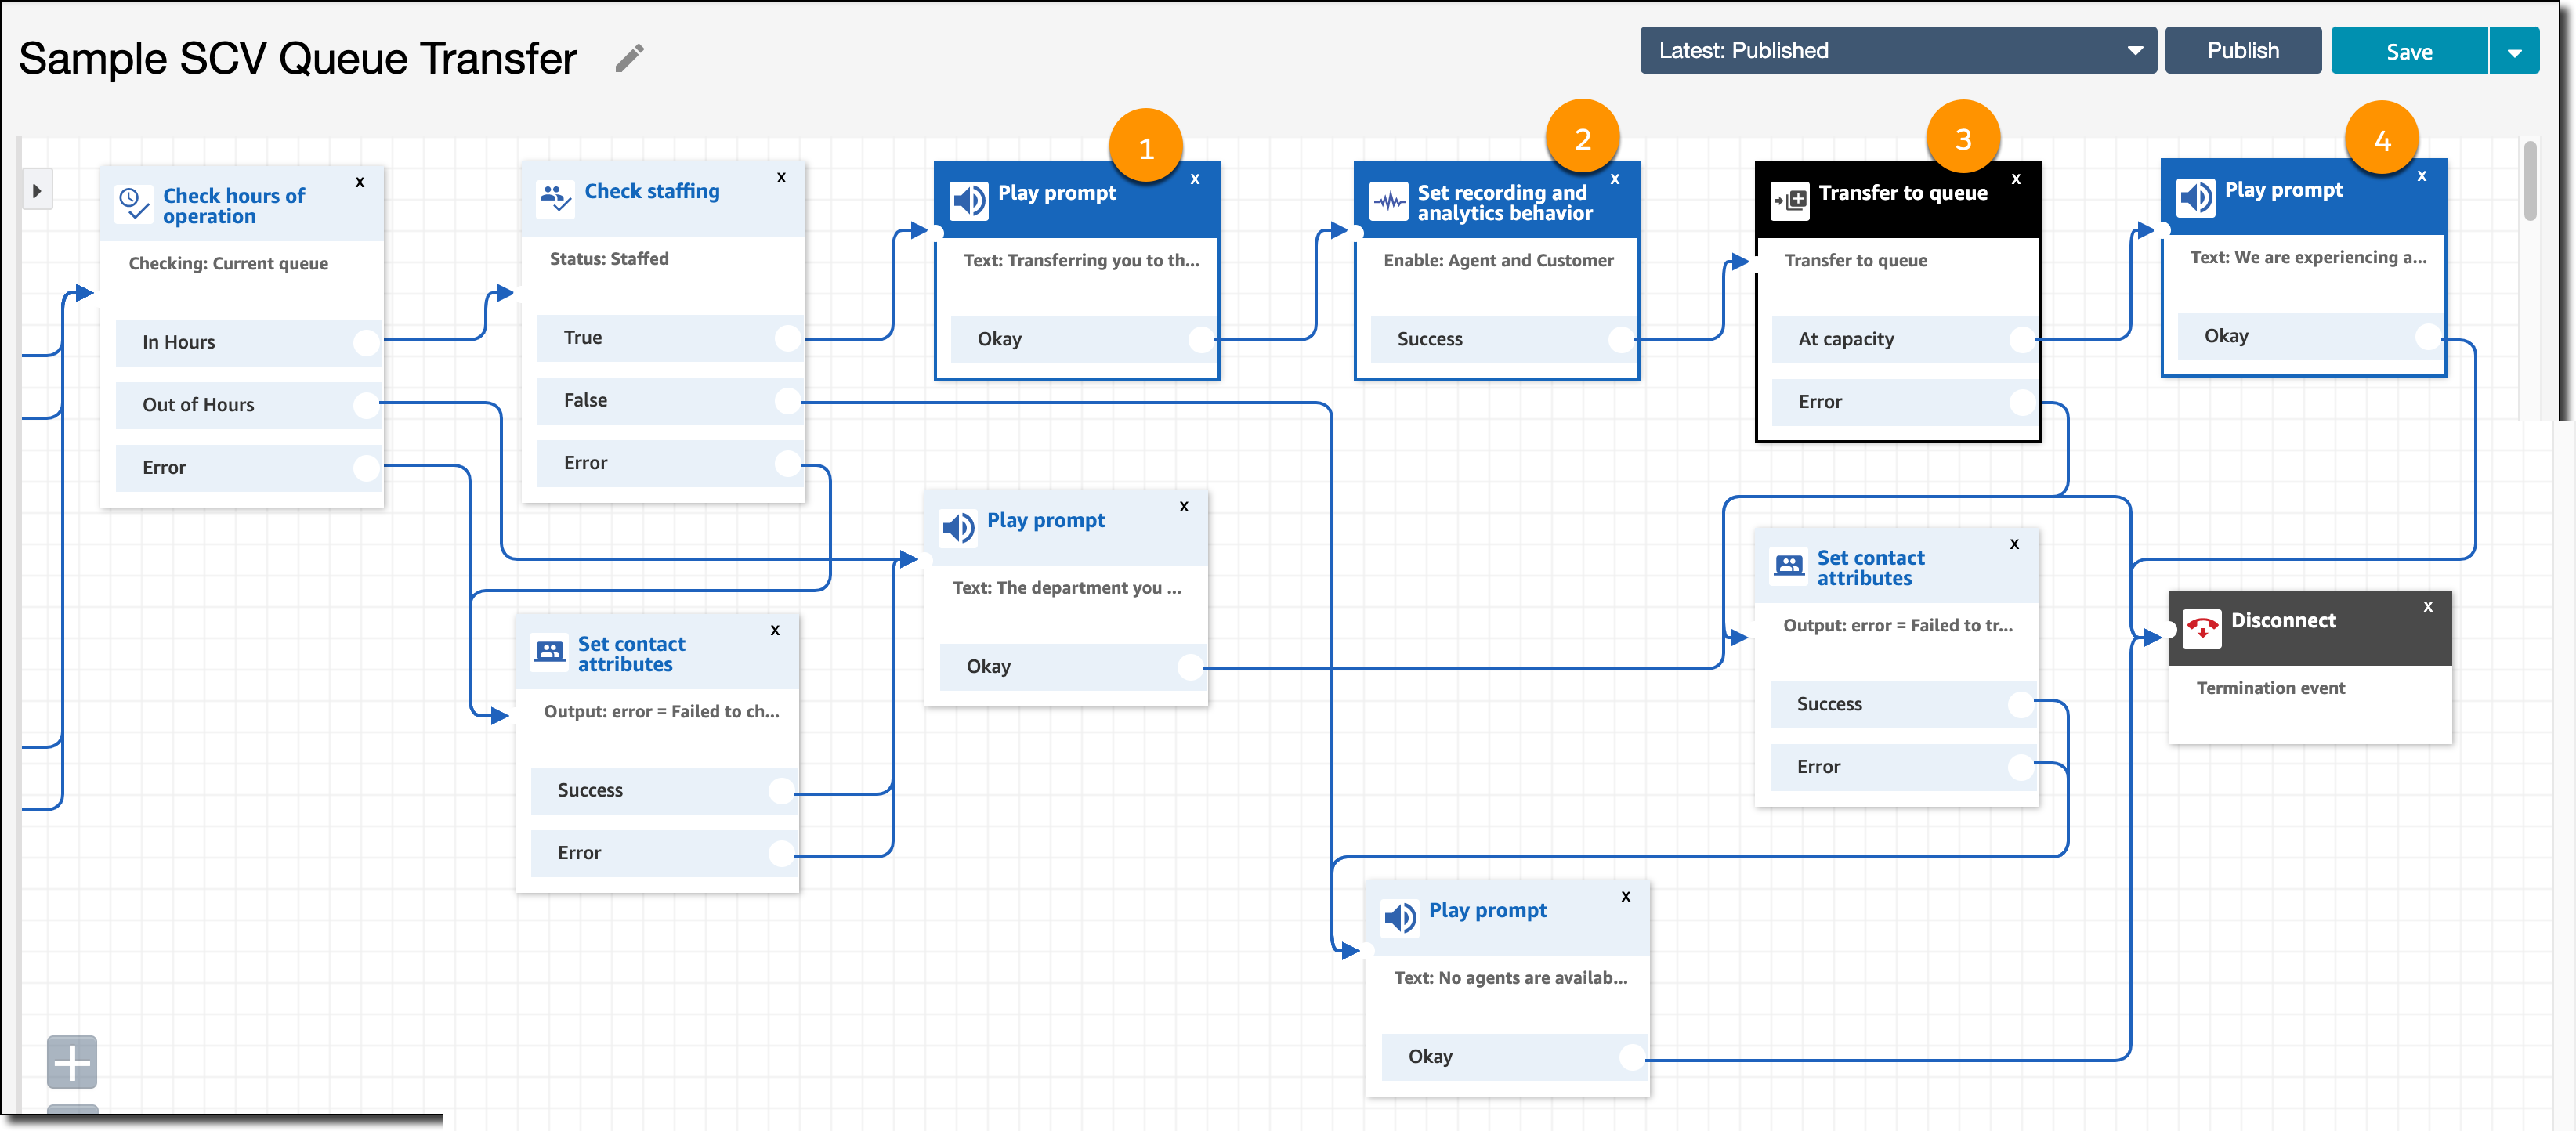This screenshot has width=2576, height=1131.
Task: Expand the left block library panel arrow
Action: 37,190
